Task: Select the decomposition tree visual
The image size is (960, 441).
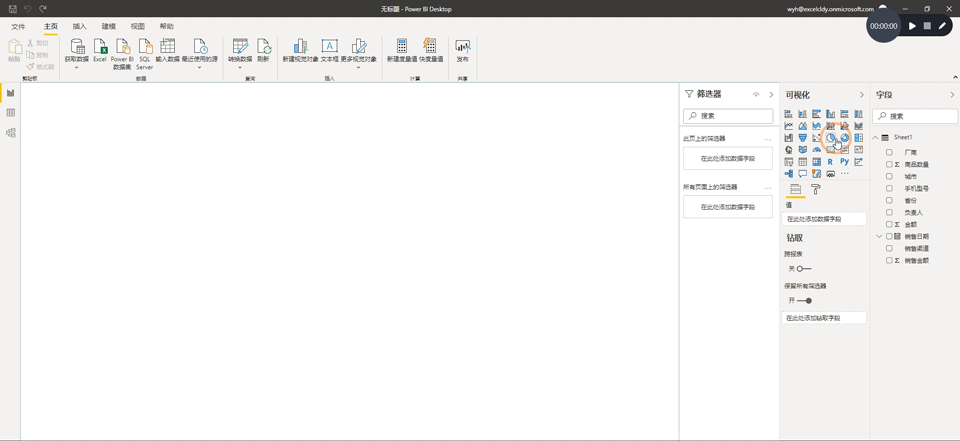Action: click(789, 173)
